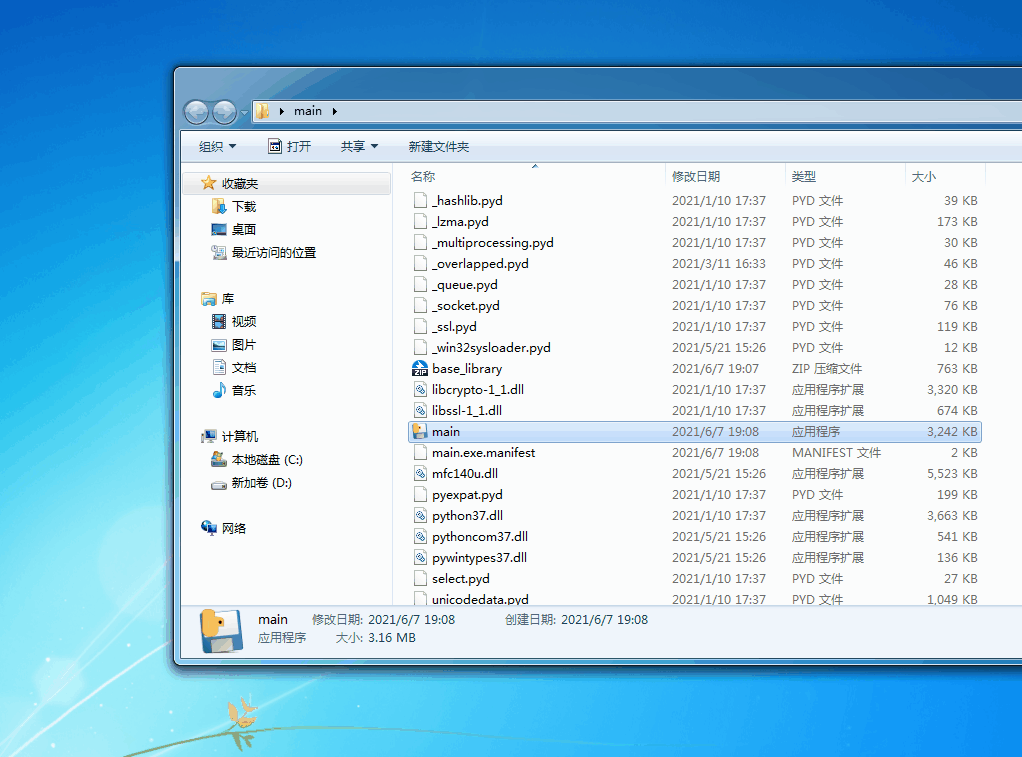Select the main application icon in list
This screenshot has height=757, width=1022.
pos(420,432)
